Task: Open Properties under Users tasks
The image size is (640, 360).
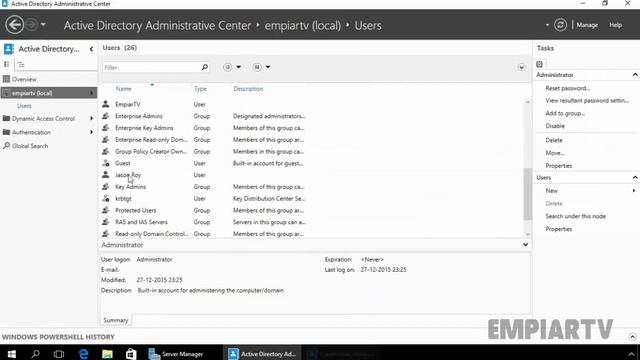Action: 559,229
